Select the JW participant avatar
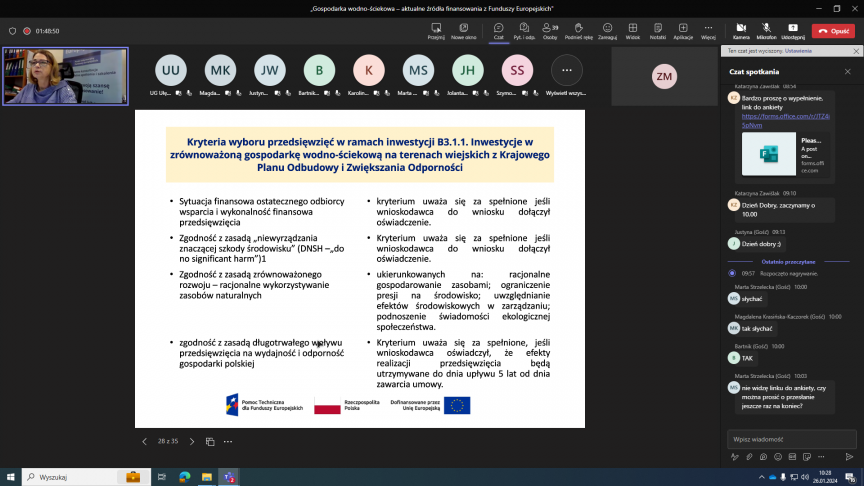The height and width of the screenshot is (486, 864). click(269, 71)
